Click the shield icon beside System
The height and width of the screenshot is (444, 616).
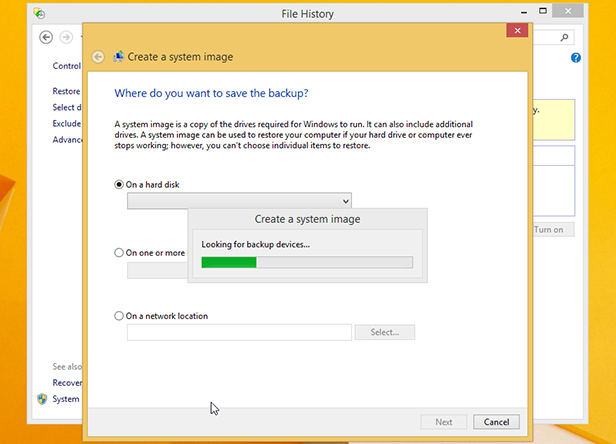42,399
